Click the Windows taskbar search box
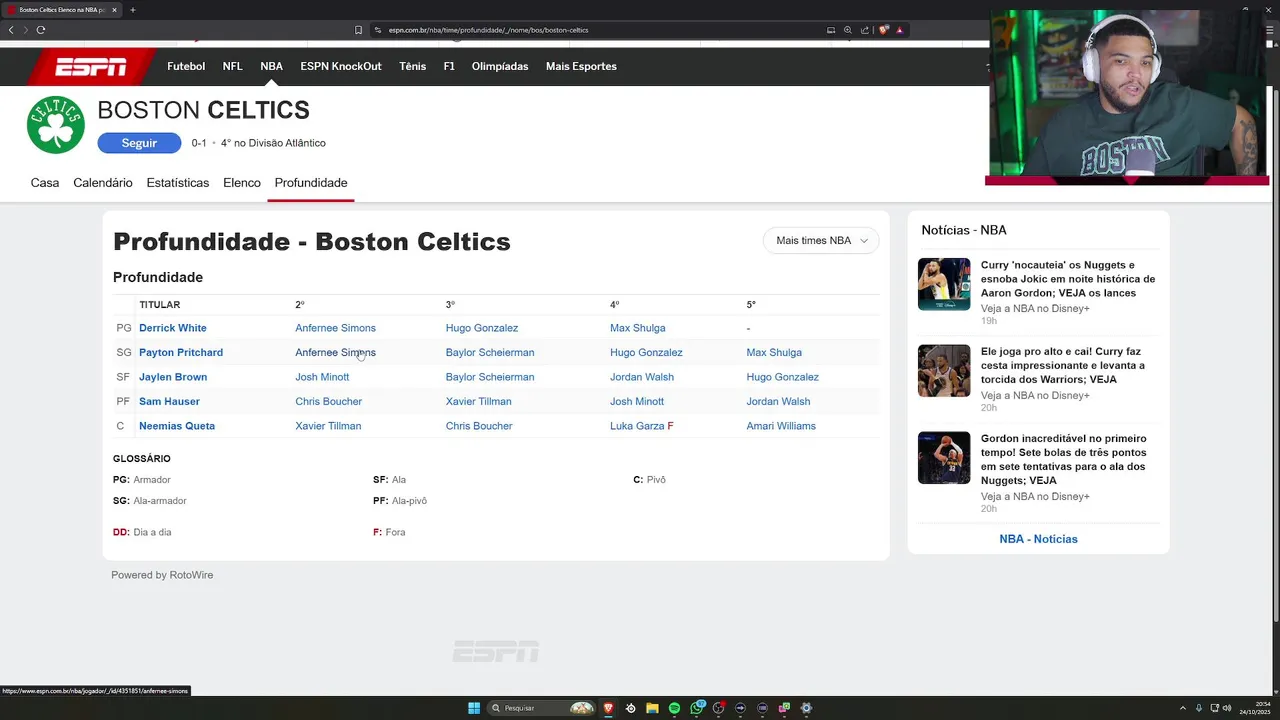Screen dimensions: 1280x720 [541, 708]
